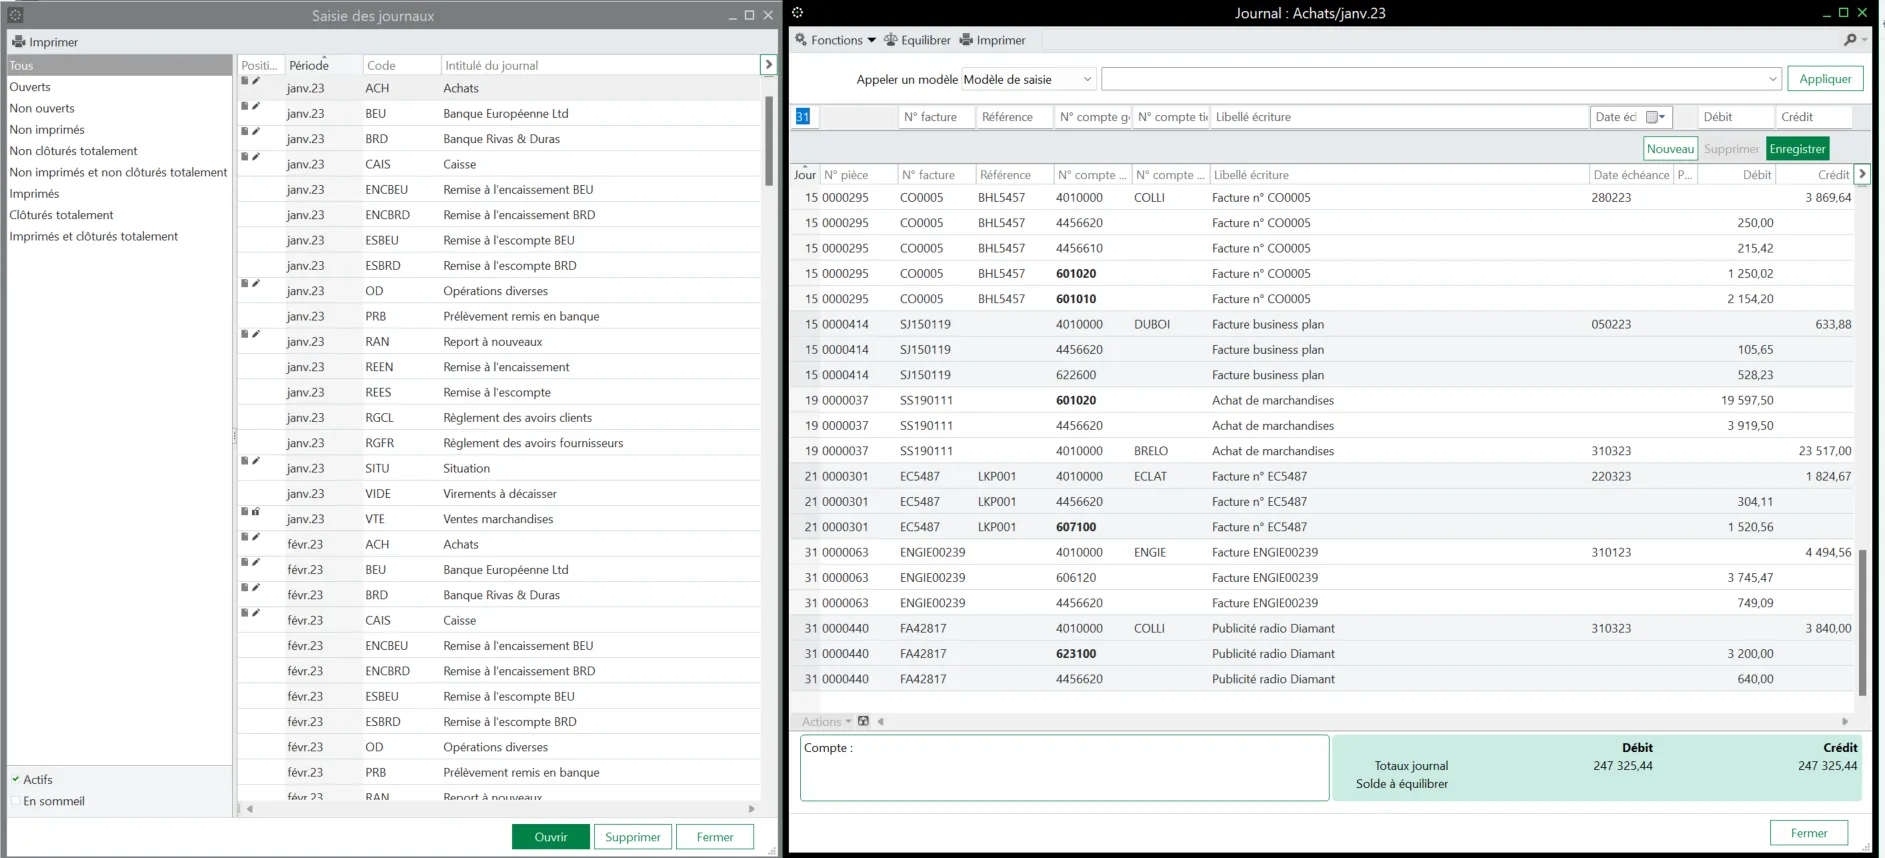Click the right scroll arrow under the journals list

(x=752, y=808)
